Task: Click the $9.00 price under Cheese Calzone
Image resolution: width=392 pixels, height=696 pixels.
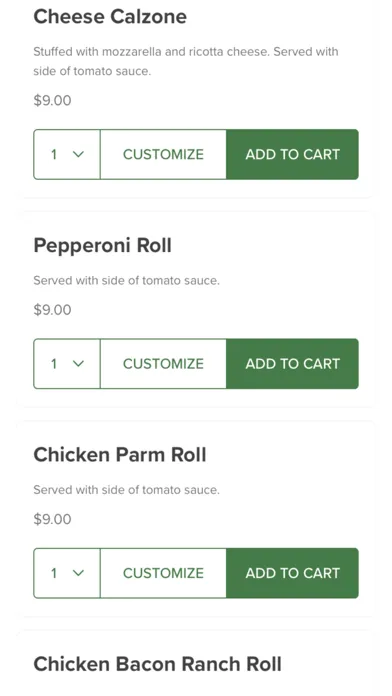Action: tap(52, 100)
